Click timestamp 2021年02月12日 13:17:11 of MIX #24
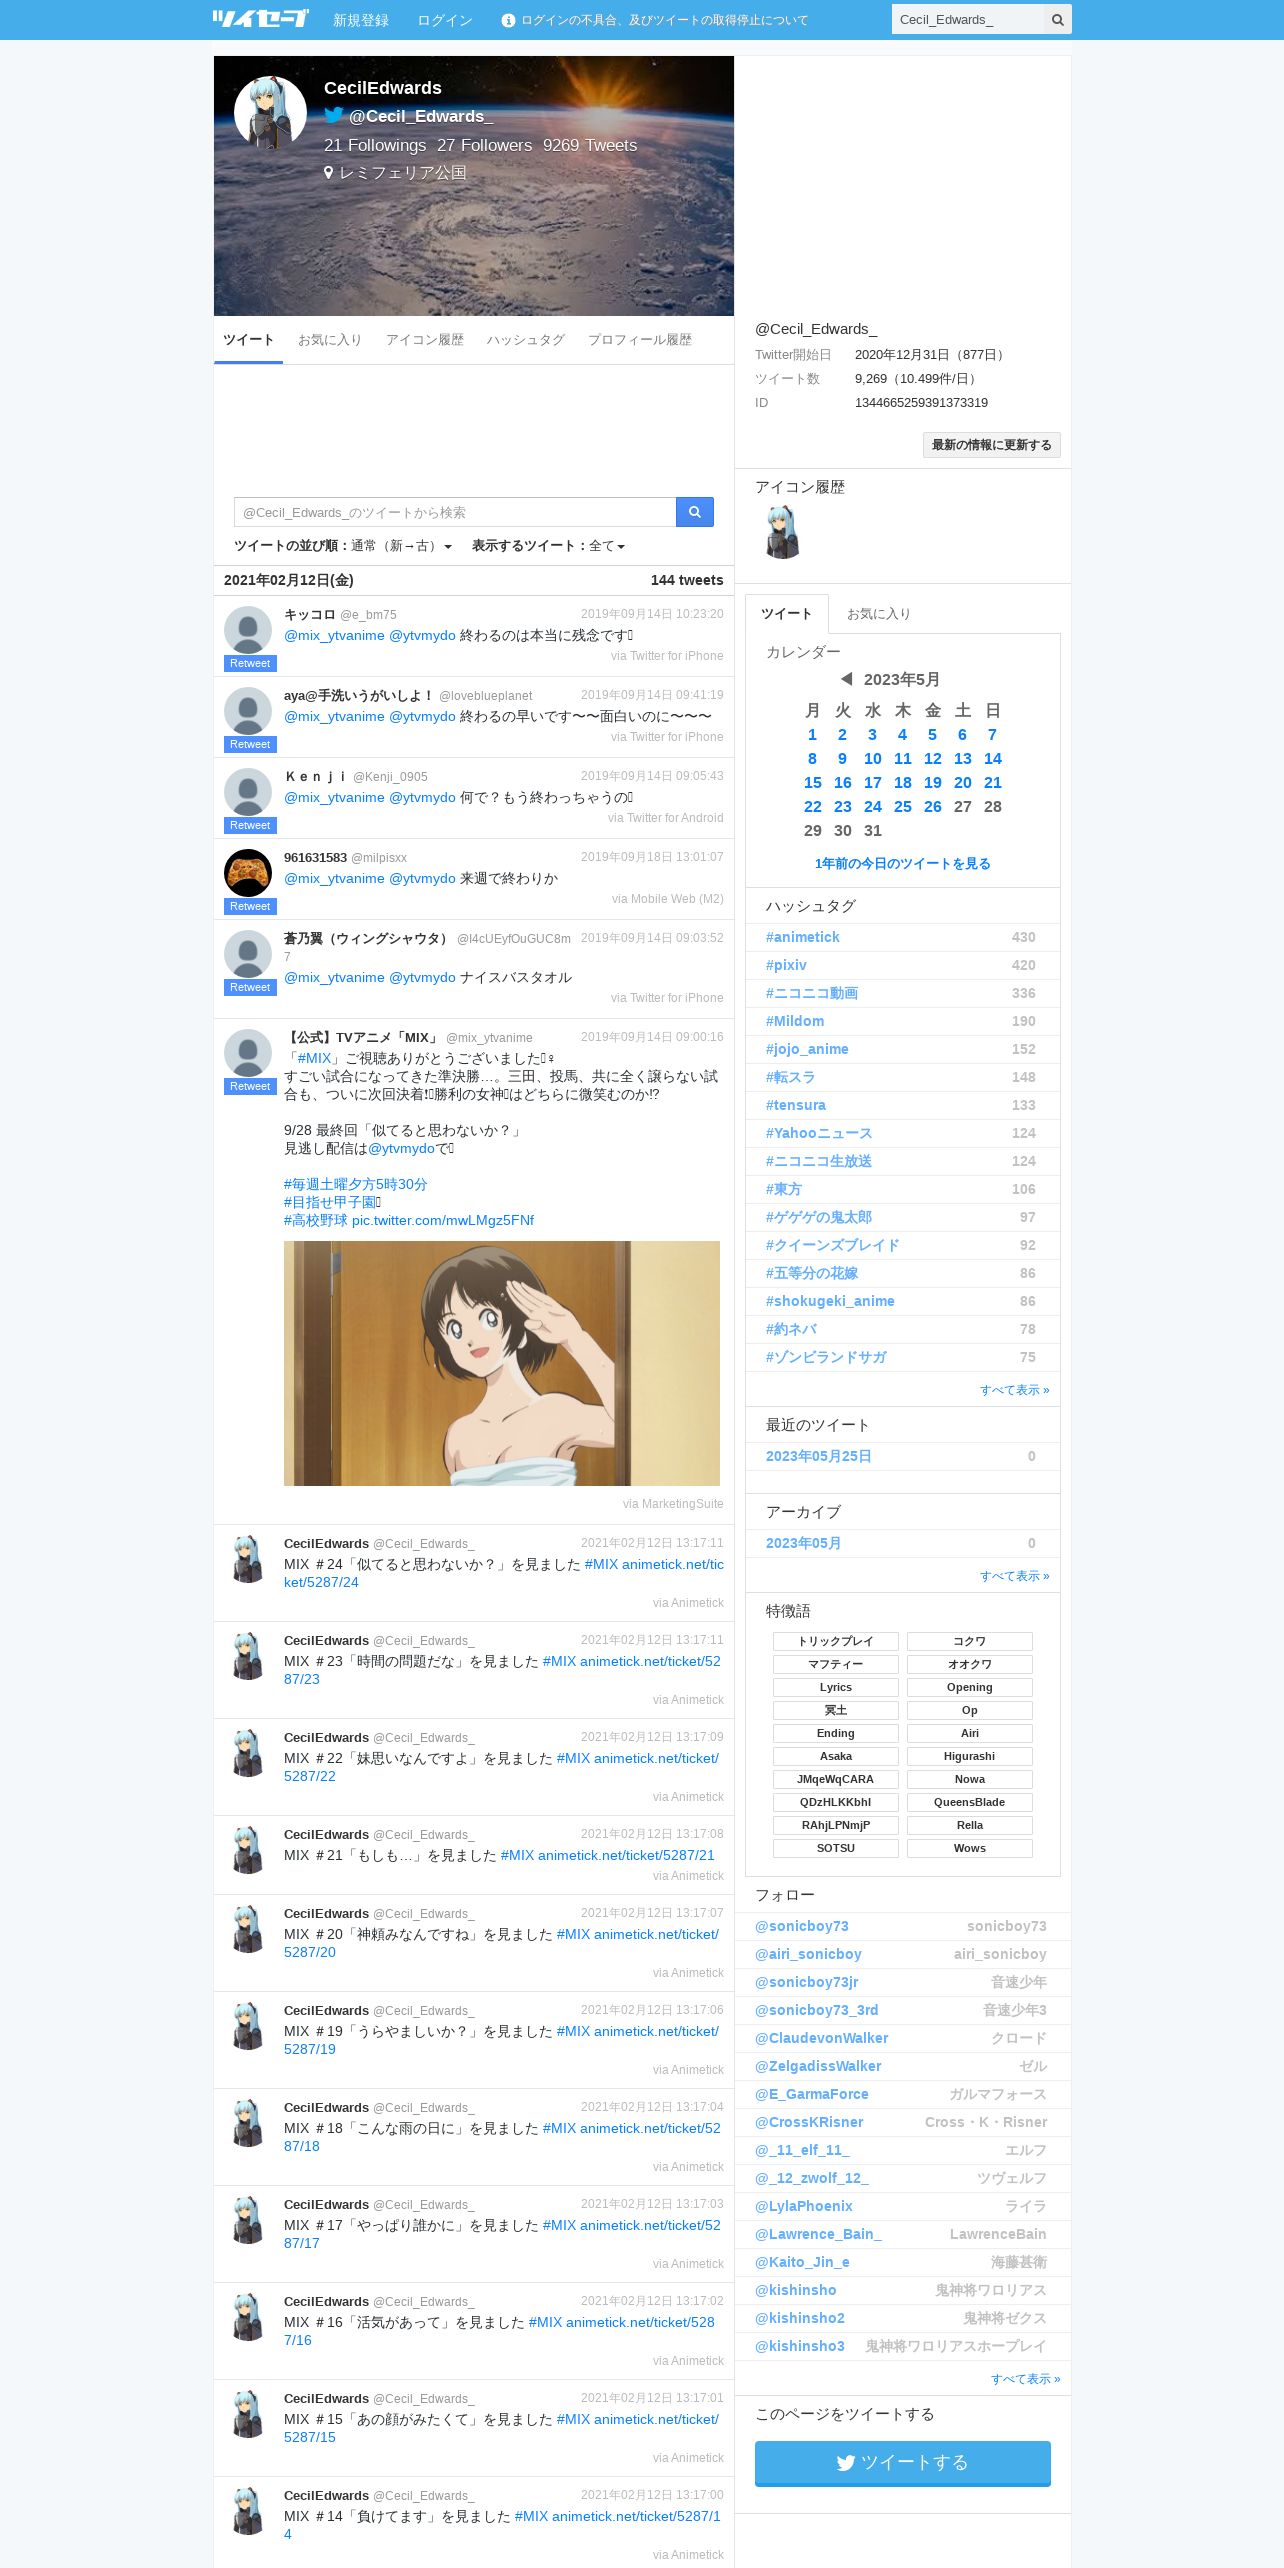The width and height of the screenshot is (1284, 2568). tap(652, 1543)
